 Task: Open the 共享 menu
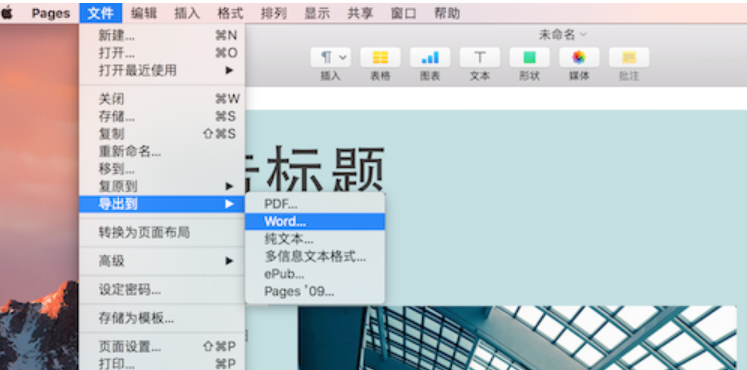tap(360, 13)
